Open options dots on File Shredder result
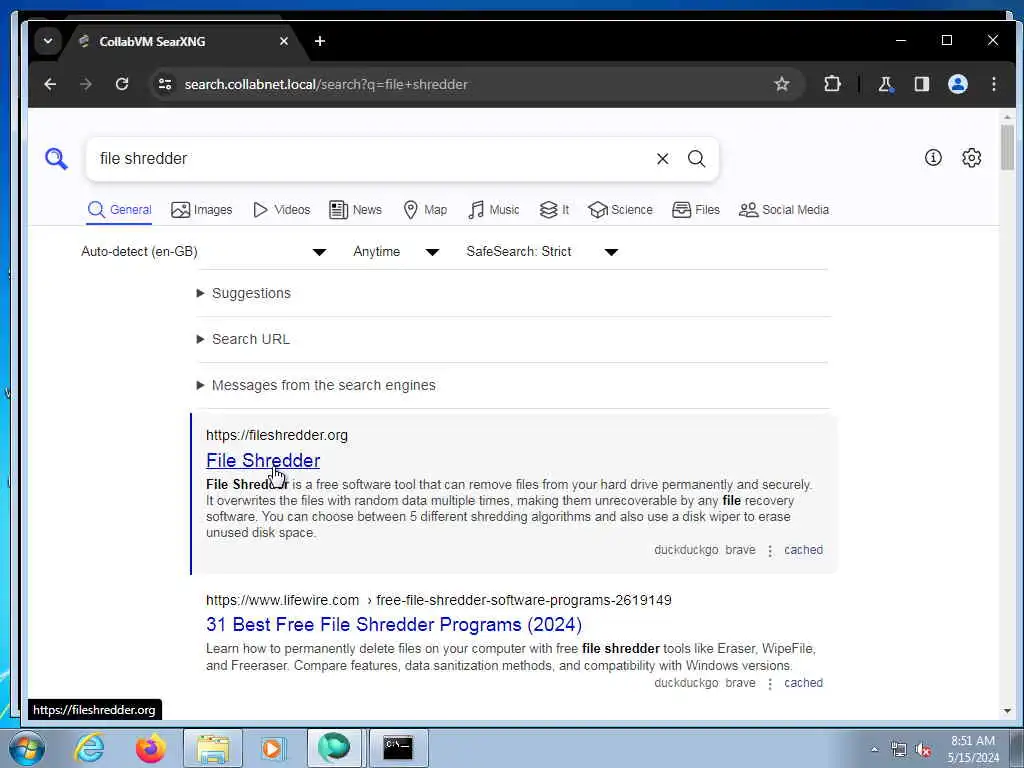1024x768 pixels. coord(770,551)
